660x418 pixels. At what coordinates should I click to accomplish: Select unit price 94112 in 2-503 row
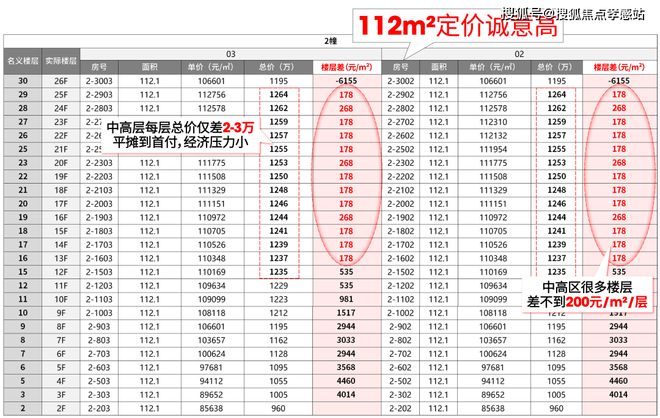pyautogui.click(x=212, y=381)
